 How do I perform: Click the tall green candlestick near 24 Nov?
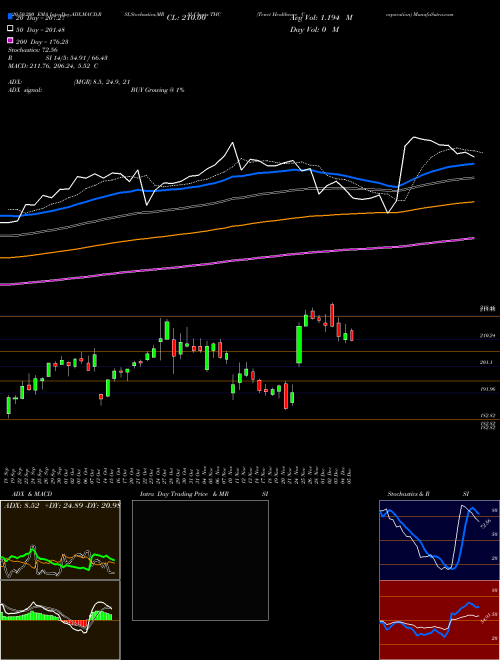299,345
